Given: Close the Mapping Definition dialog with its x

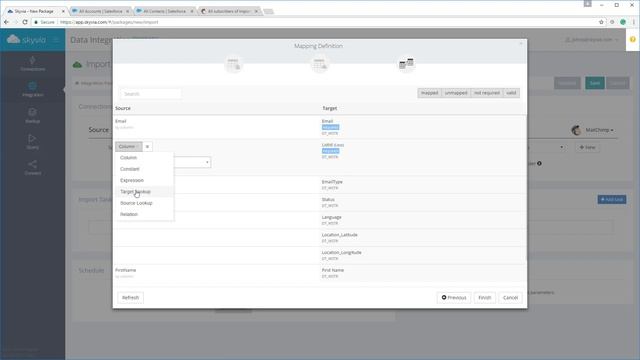Looking at the screenshot, I should [521, 44].
